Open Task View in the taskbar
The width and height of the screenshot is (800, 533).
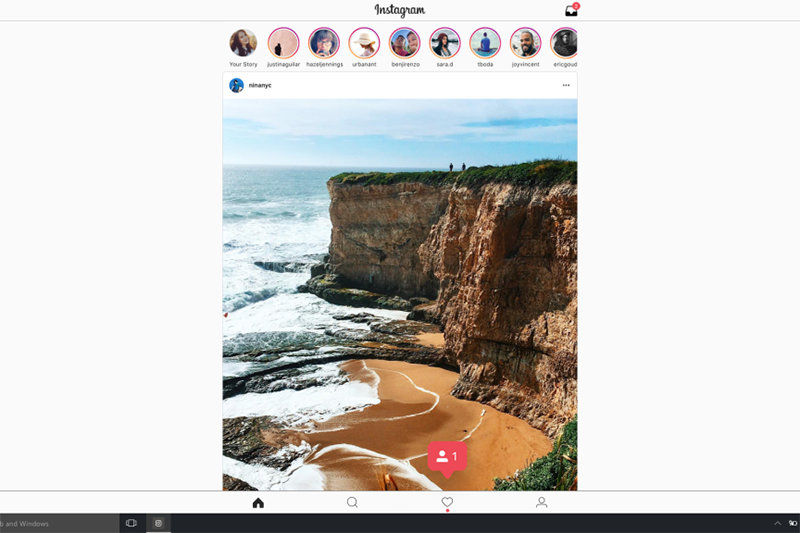131,523
